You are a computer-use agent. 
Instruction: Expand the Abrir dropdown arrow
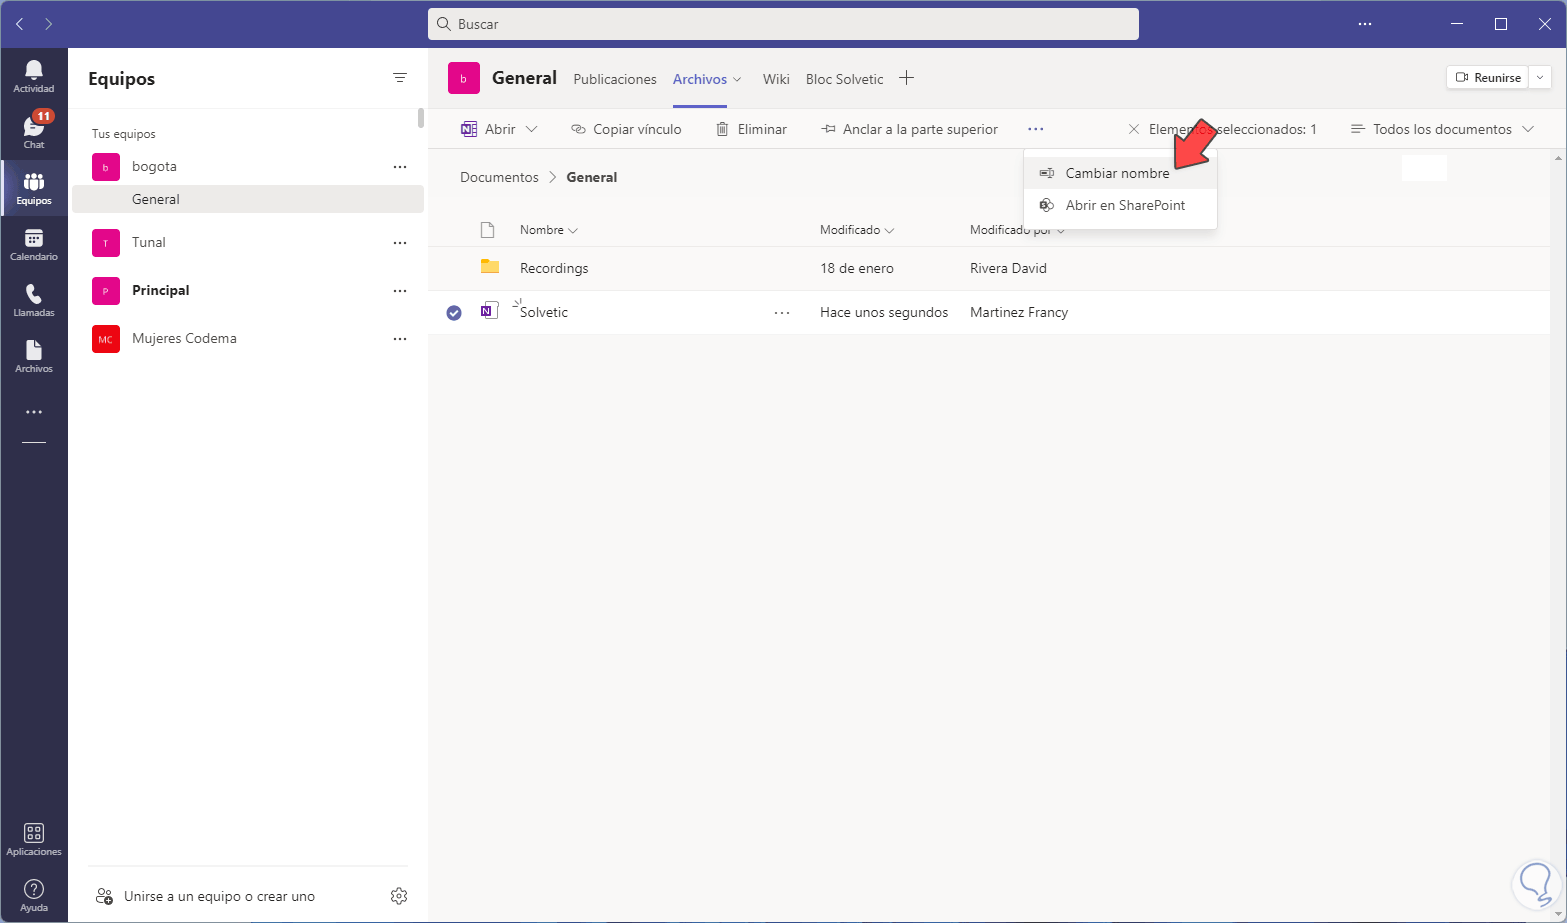tap(531, 129)
